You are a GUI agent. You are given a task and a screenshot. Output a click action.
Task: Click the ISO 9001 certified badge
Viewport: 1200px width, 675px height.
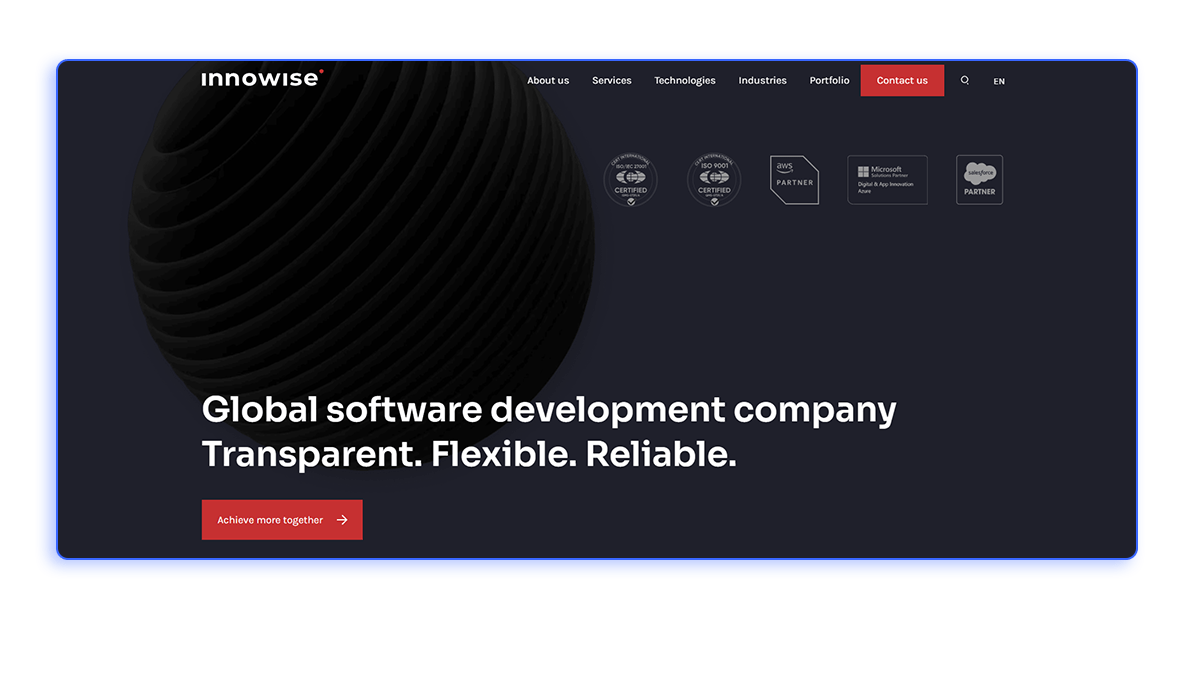click(x=714, y=180)
